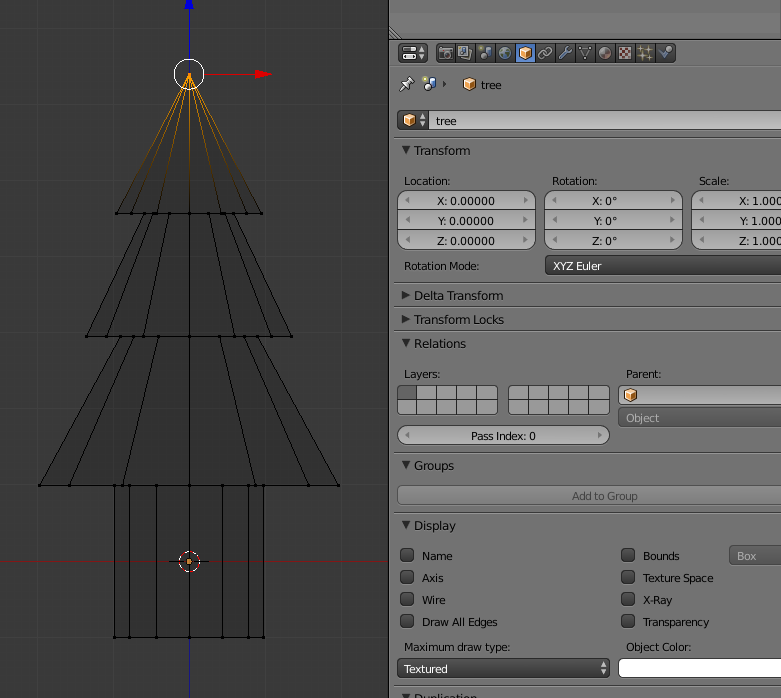
Task: Click the white Object Color swatch
Action: (x=700, y=668)
